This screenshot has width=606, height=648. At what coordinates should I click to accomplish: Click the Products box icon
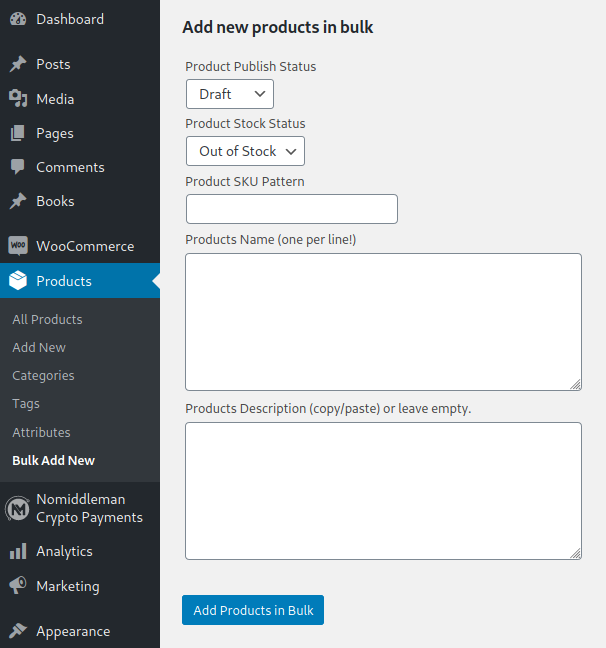coord(18,281)
